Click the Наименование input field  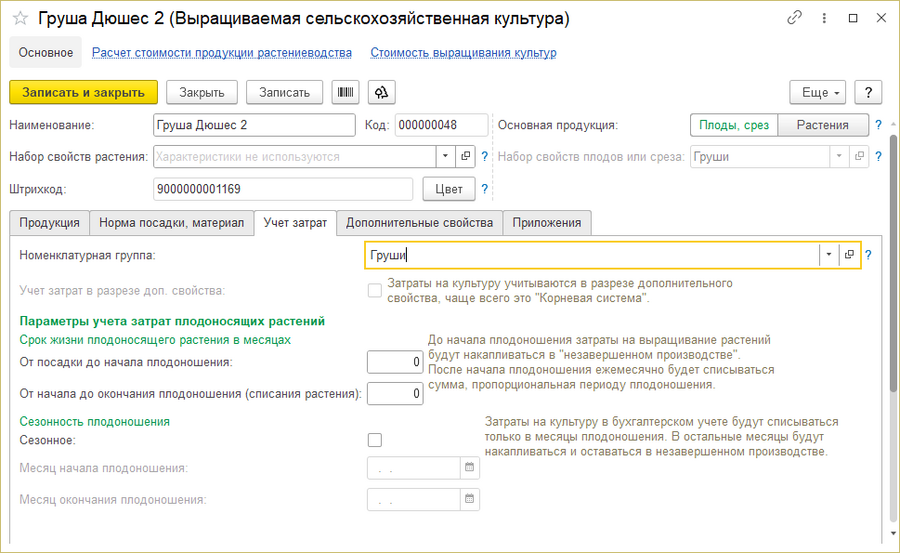254,125
